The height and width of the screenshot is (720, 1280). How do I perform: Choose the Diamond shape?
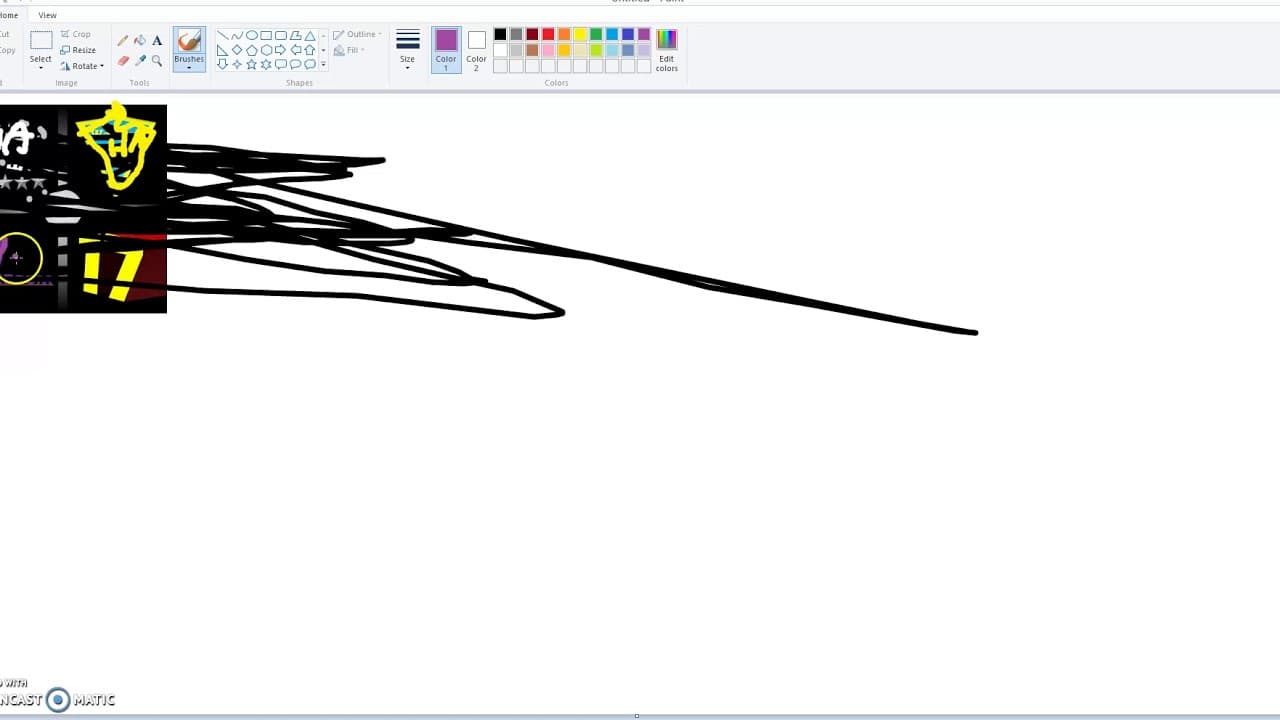tap(237, 50)
